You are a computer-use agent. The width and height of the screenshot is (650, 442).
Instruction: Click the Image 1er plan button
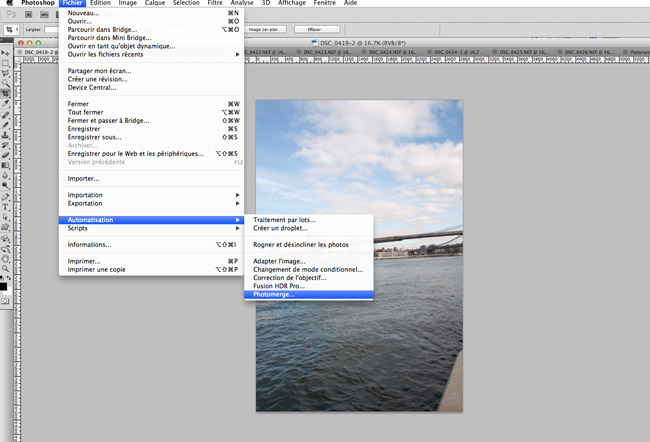pyautogui.click(x=264, y=29)
